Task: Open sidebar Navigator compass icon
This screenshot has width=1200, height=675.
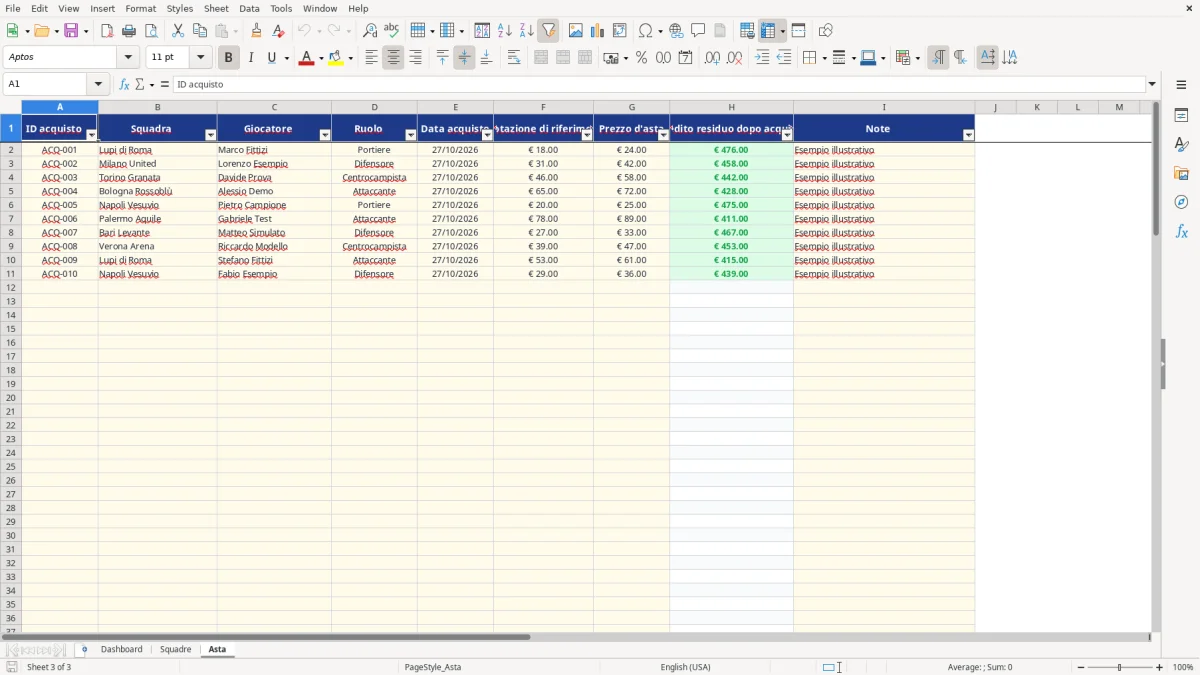Action: 1181,203
